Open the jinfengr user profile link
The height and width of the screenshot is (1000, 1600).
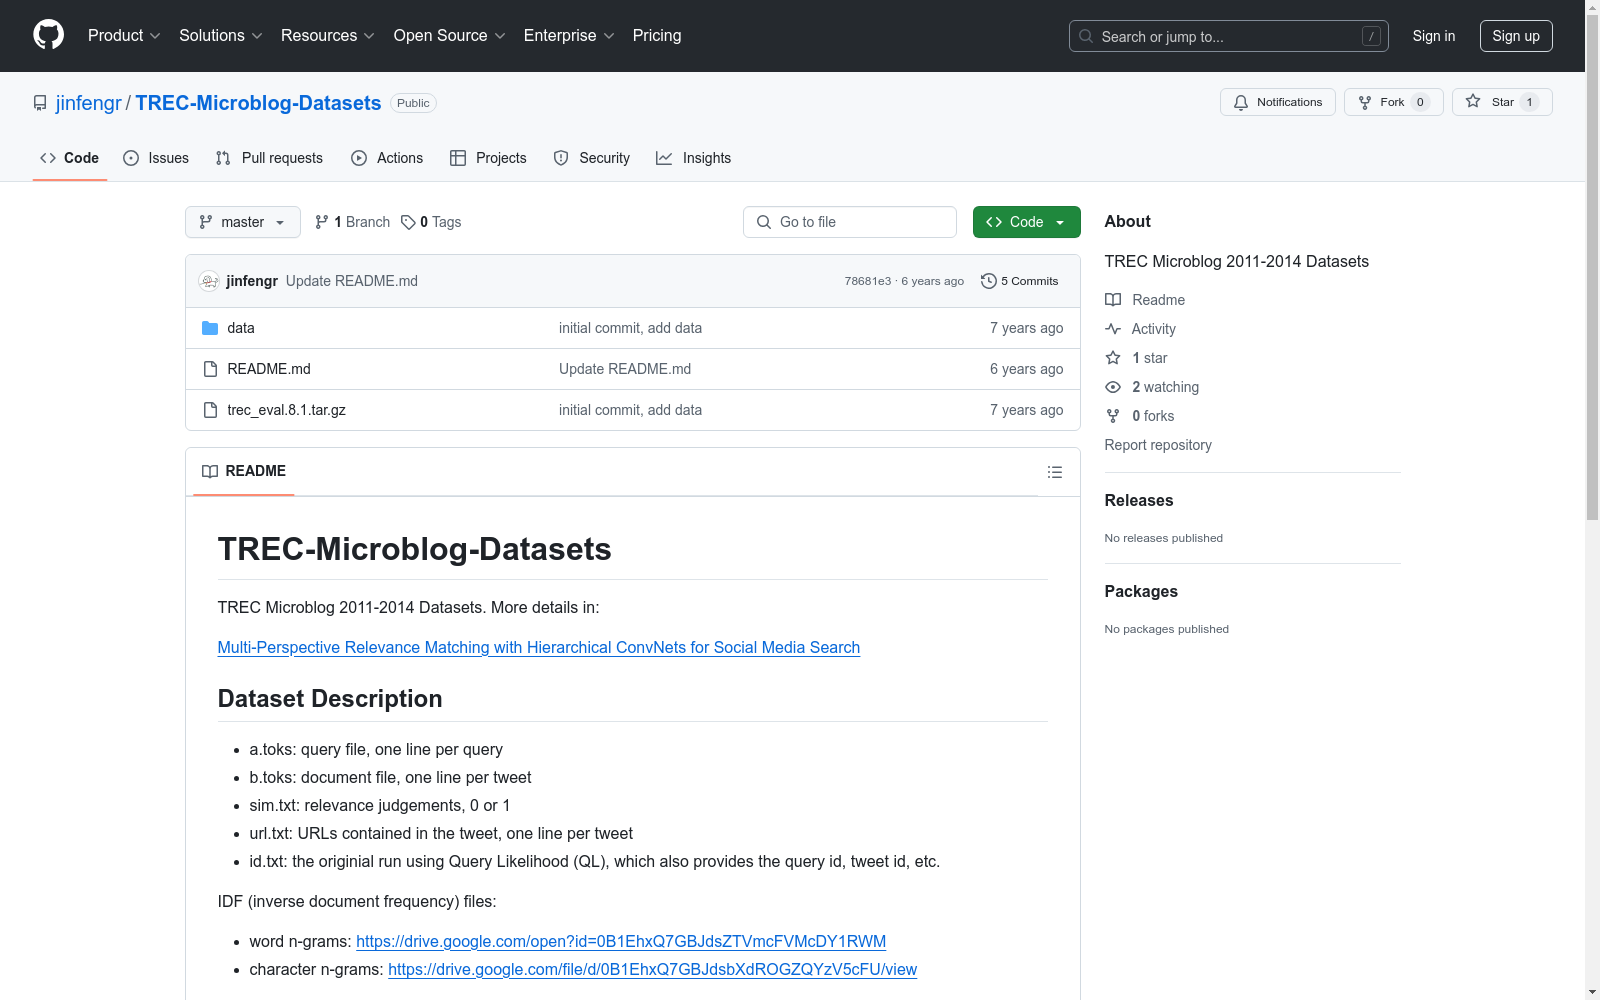coord(89,103)
